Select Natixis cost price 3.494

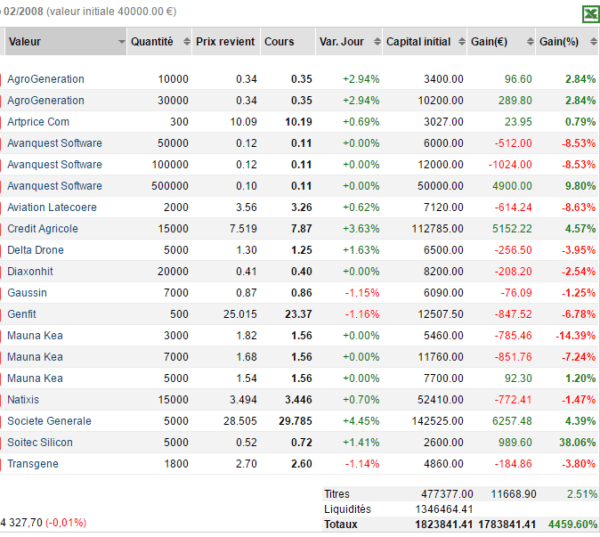click(243, 400)
